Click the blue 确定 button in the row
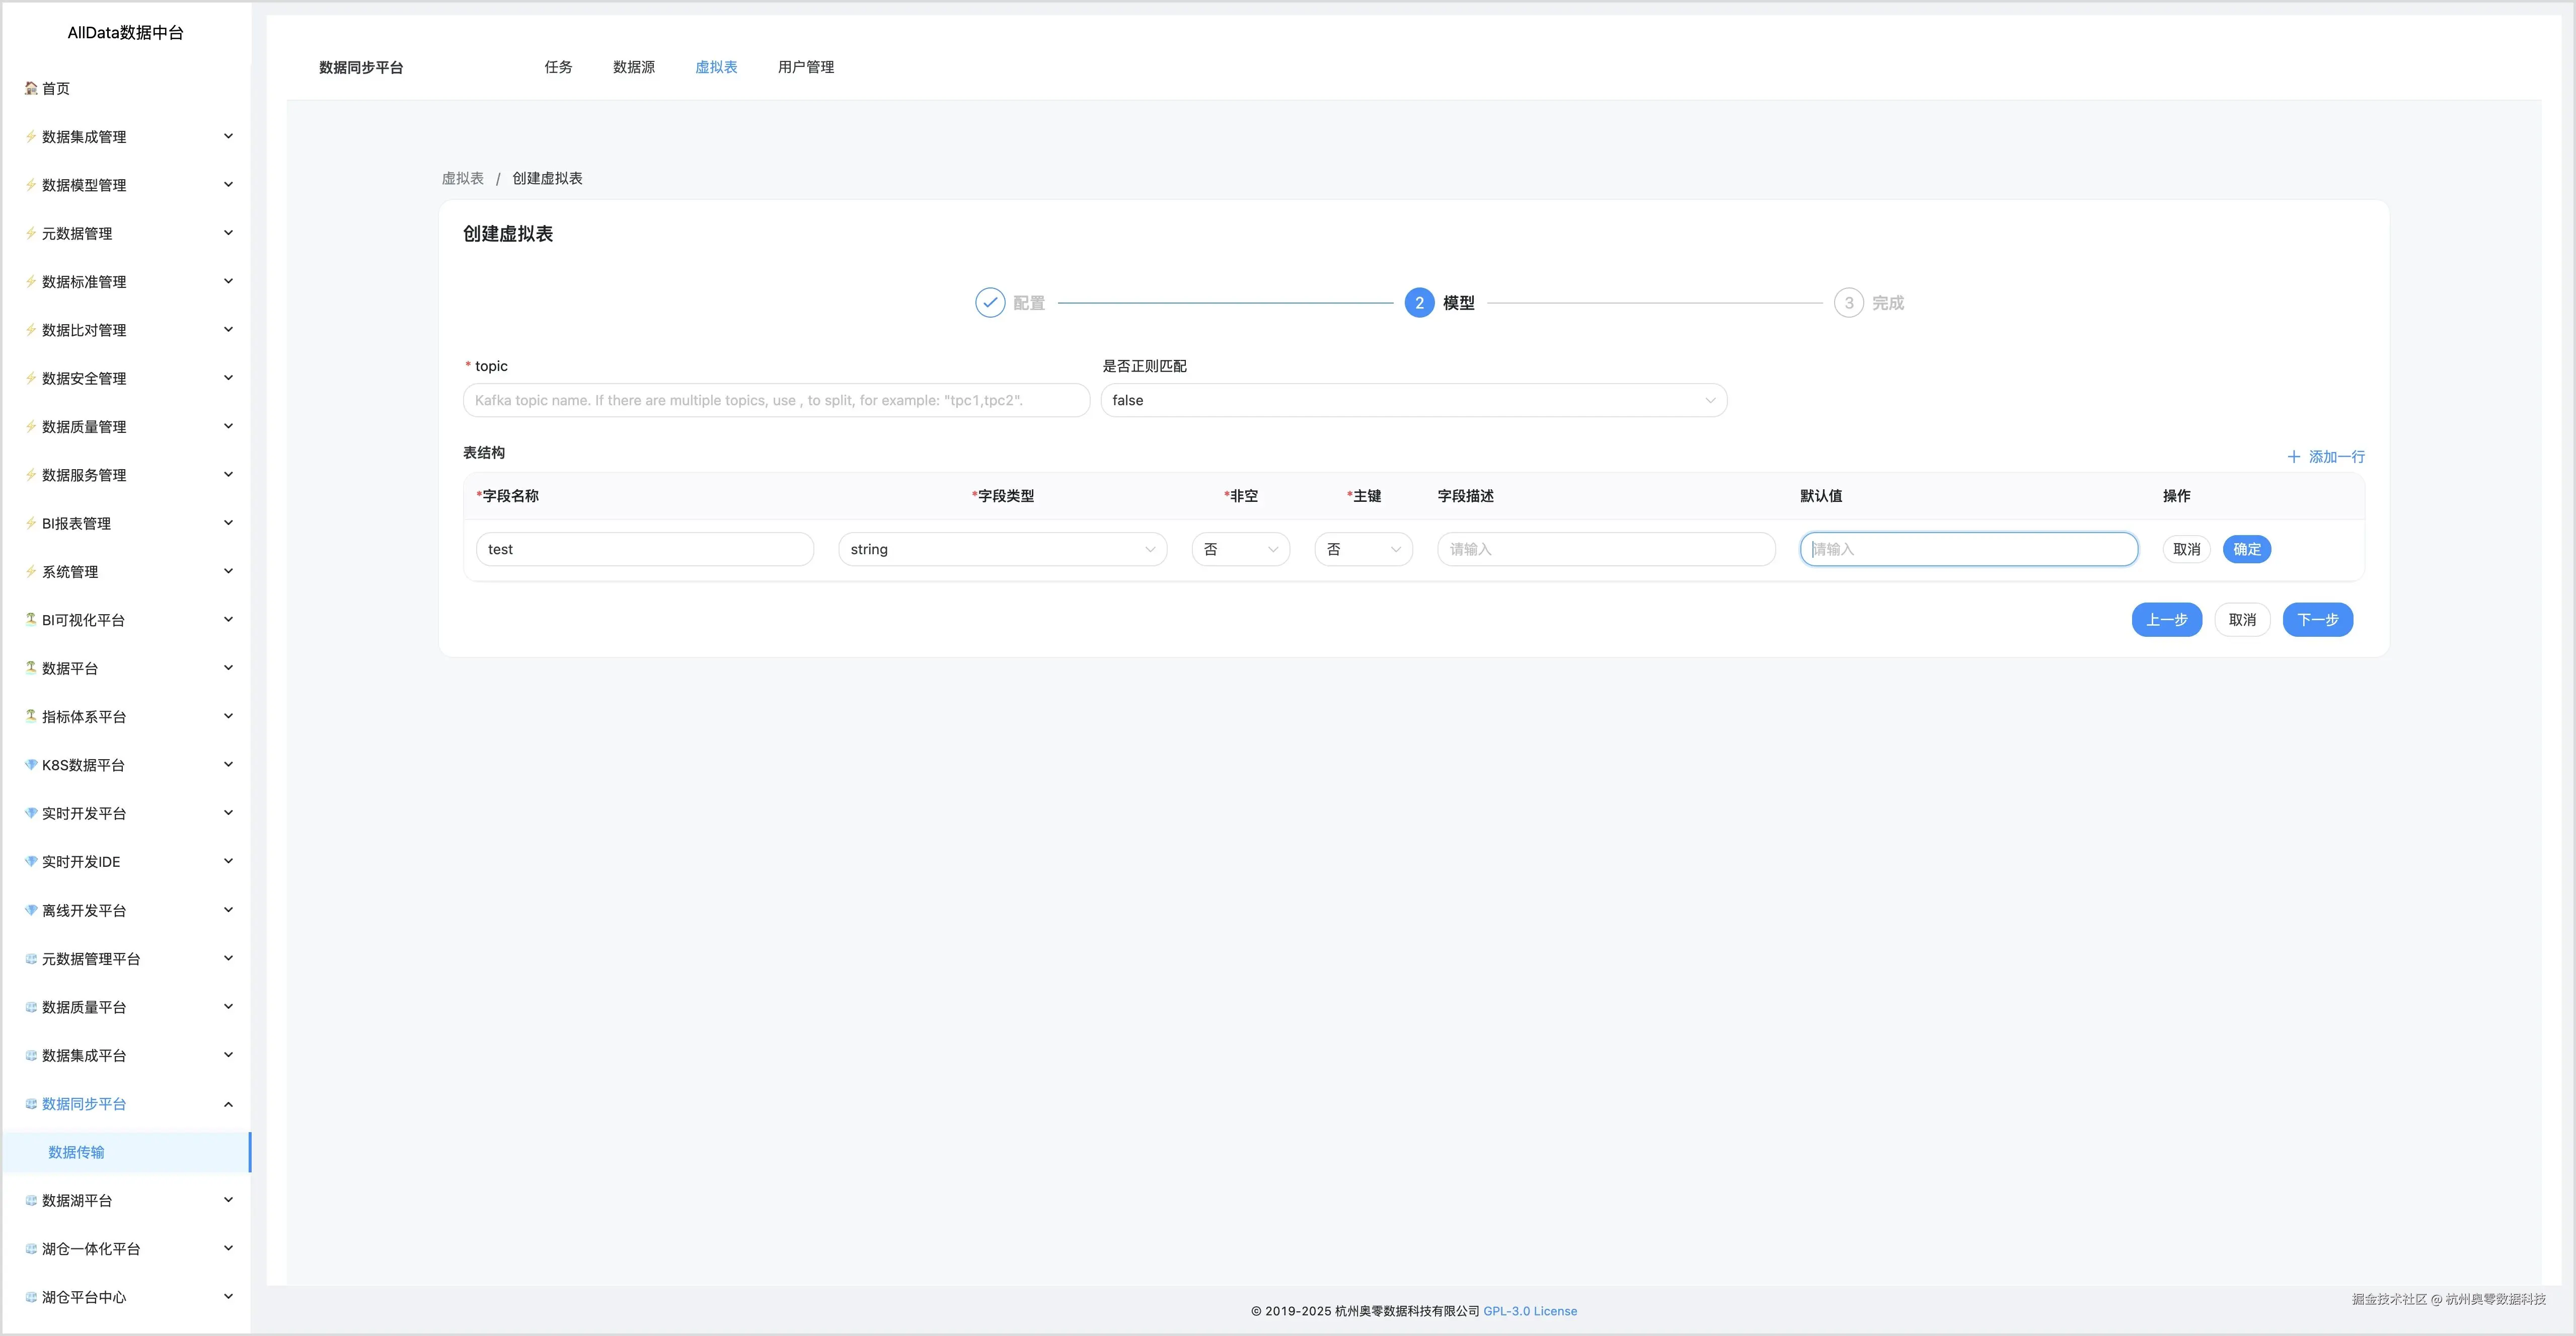The width and height of the screenshot is (2576, 1336). click(x=2246, y=549)
